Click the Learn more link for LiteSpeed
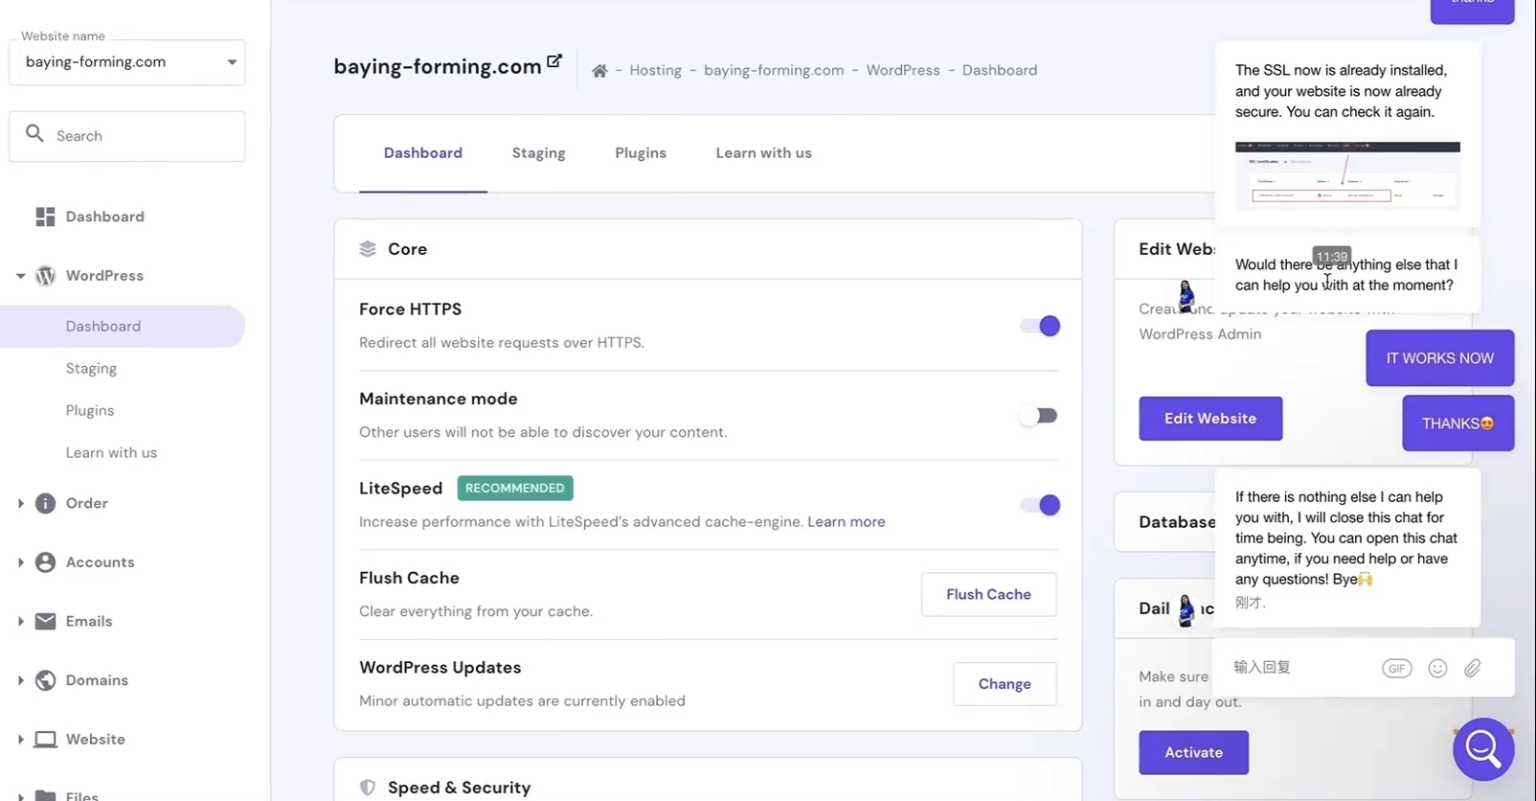The width and height of the screenshot is (1536, 801). tap(846, 522)
